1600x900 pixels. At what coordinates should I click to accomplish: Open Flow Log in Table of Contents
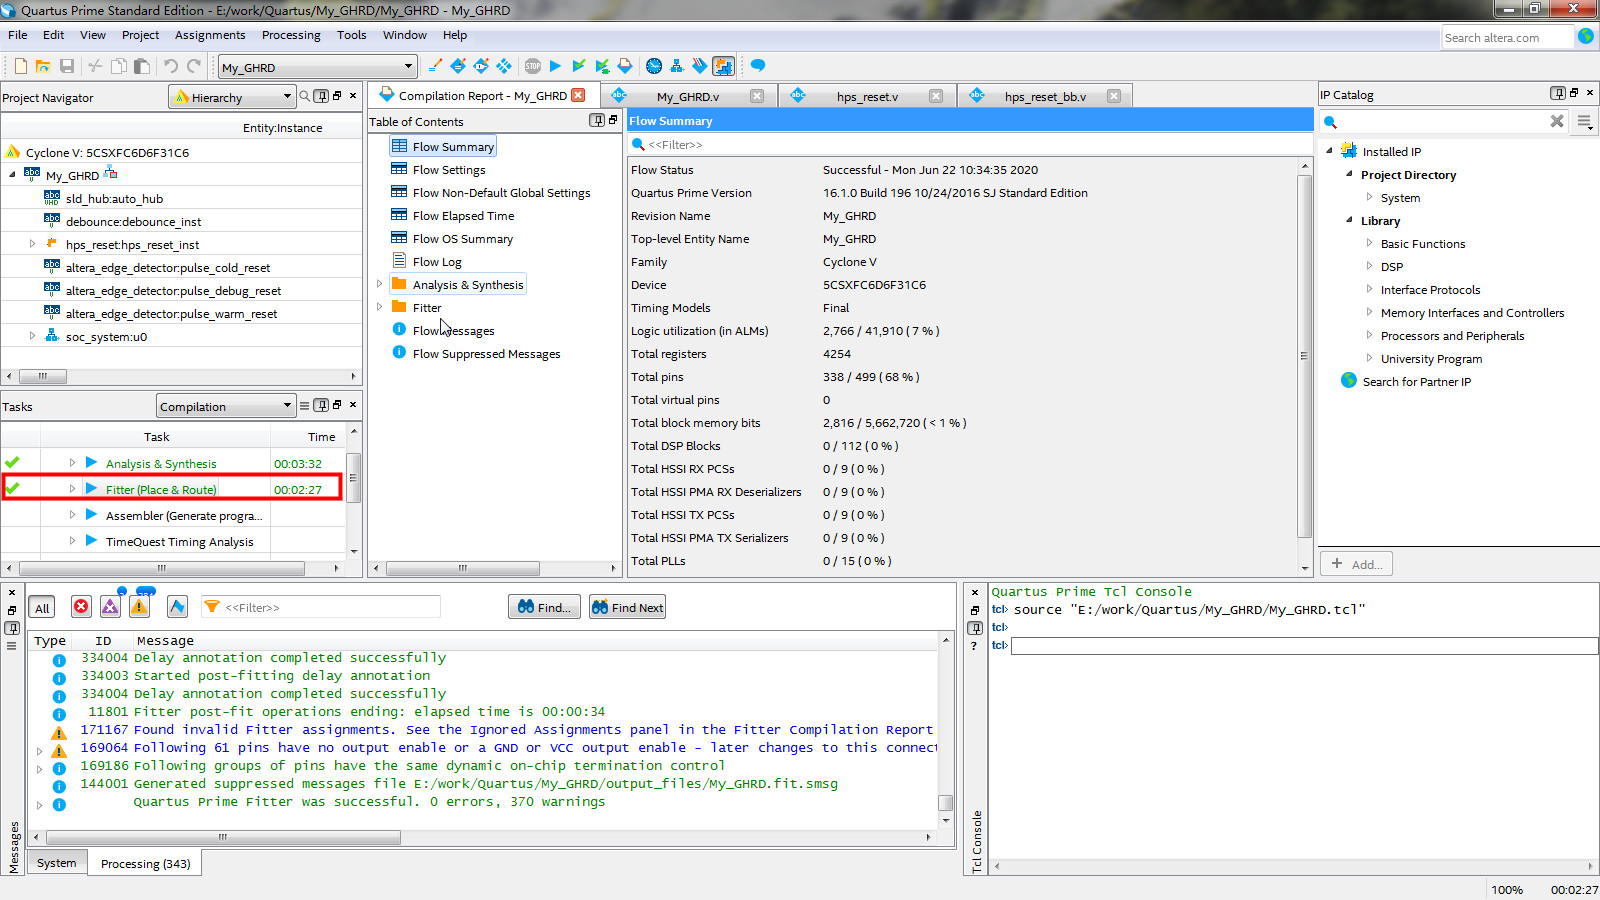pos(437,262)
